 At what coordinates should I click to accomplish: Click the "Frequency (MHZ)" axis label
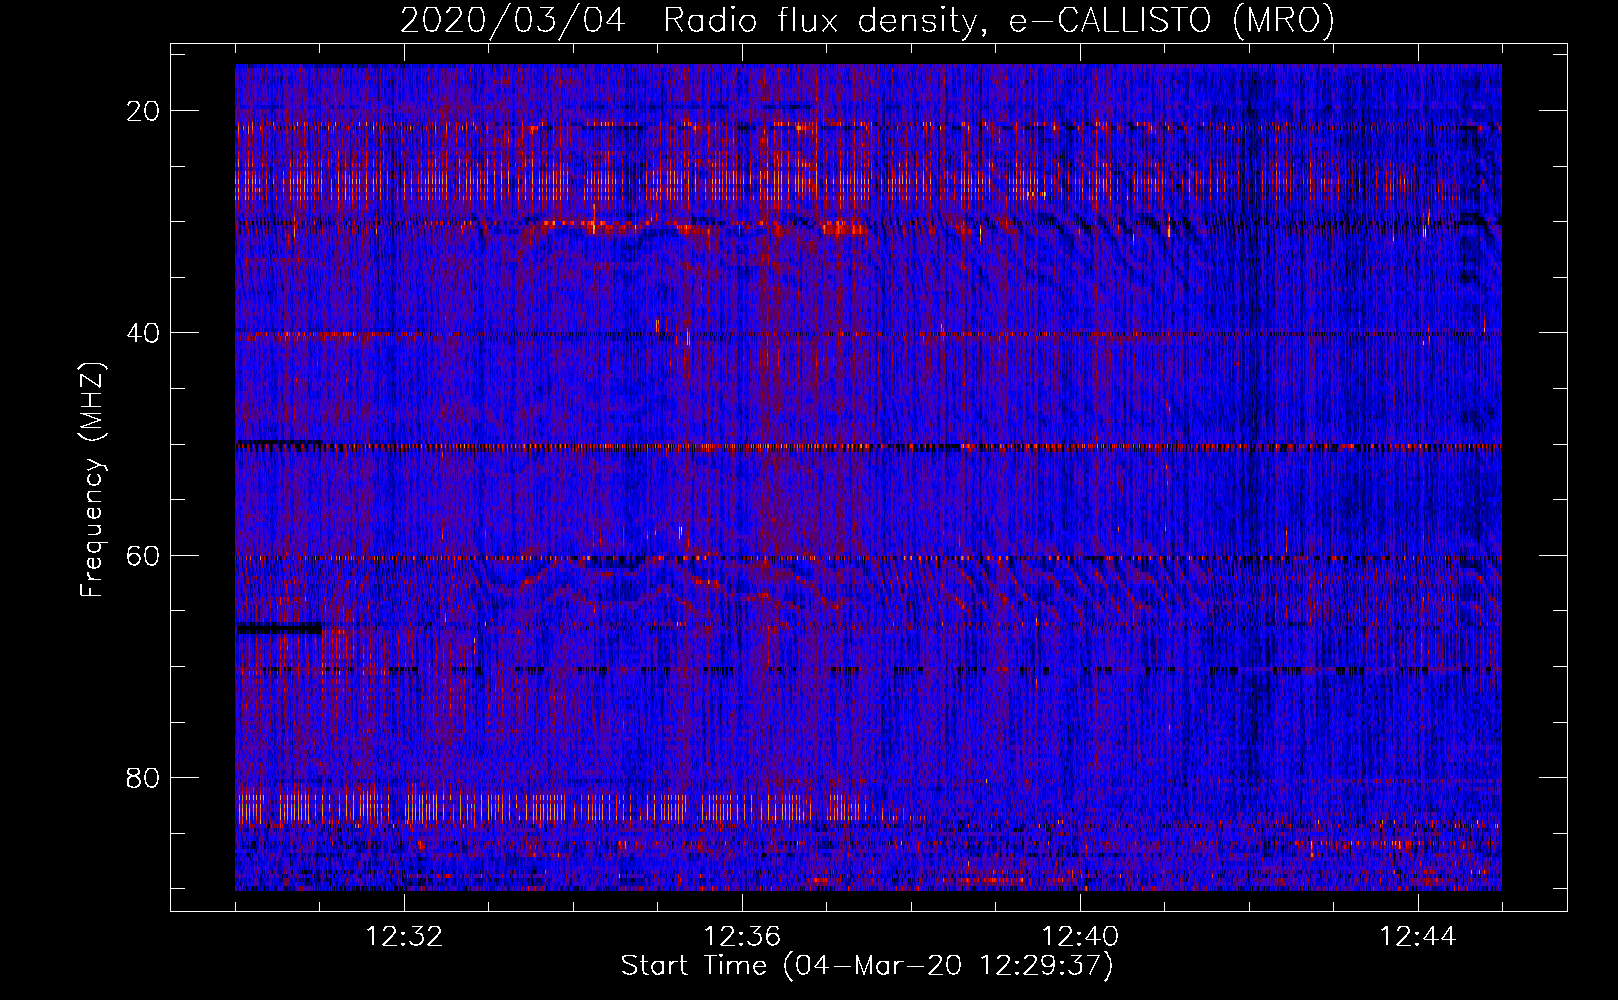pos(92,480)
